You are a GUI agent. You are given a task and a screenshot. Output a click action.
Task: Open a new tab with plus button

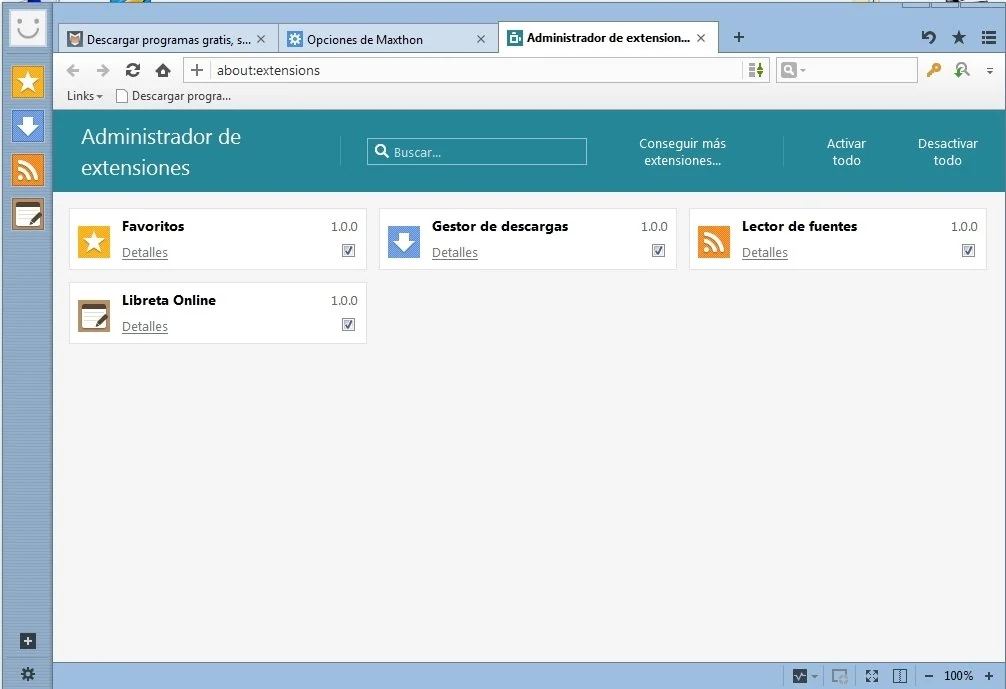click(x=738, y=37)
